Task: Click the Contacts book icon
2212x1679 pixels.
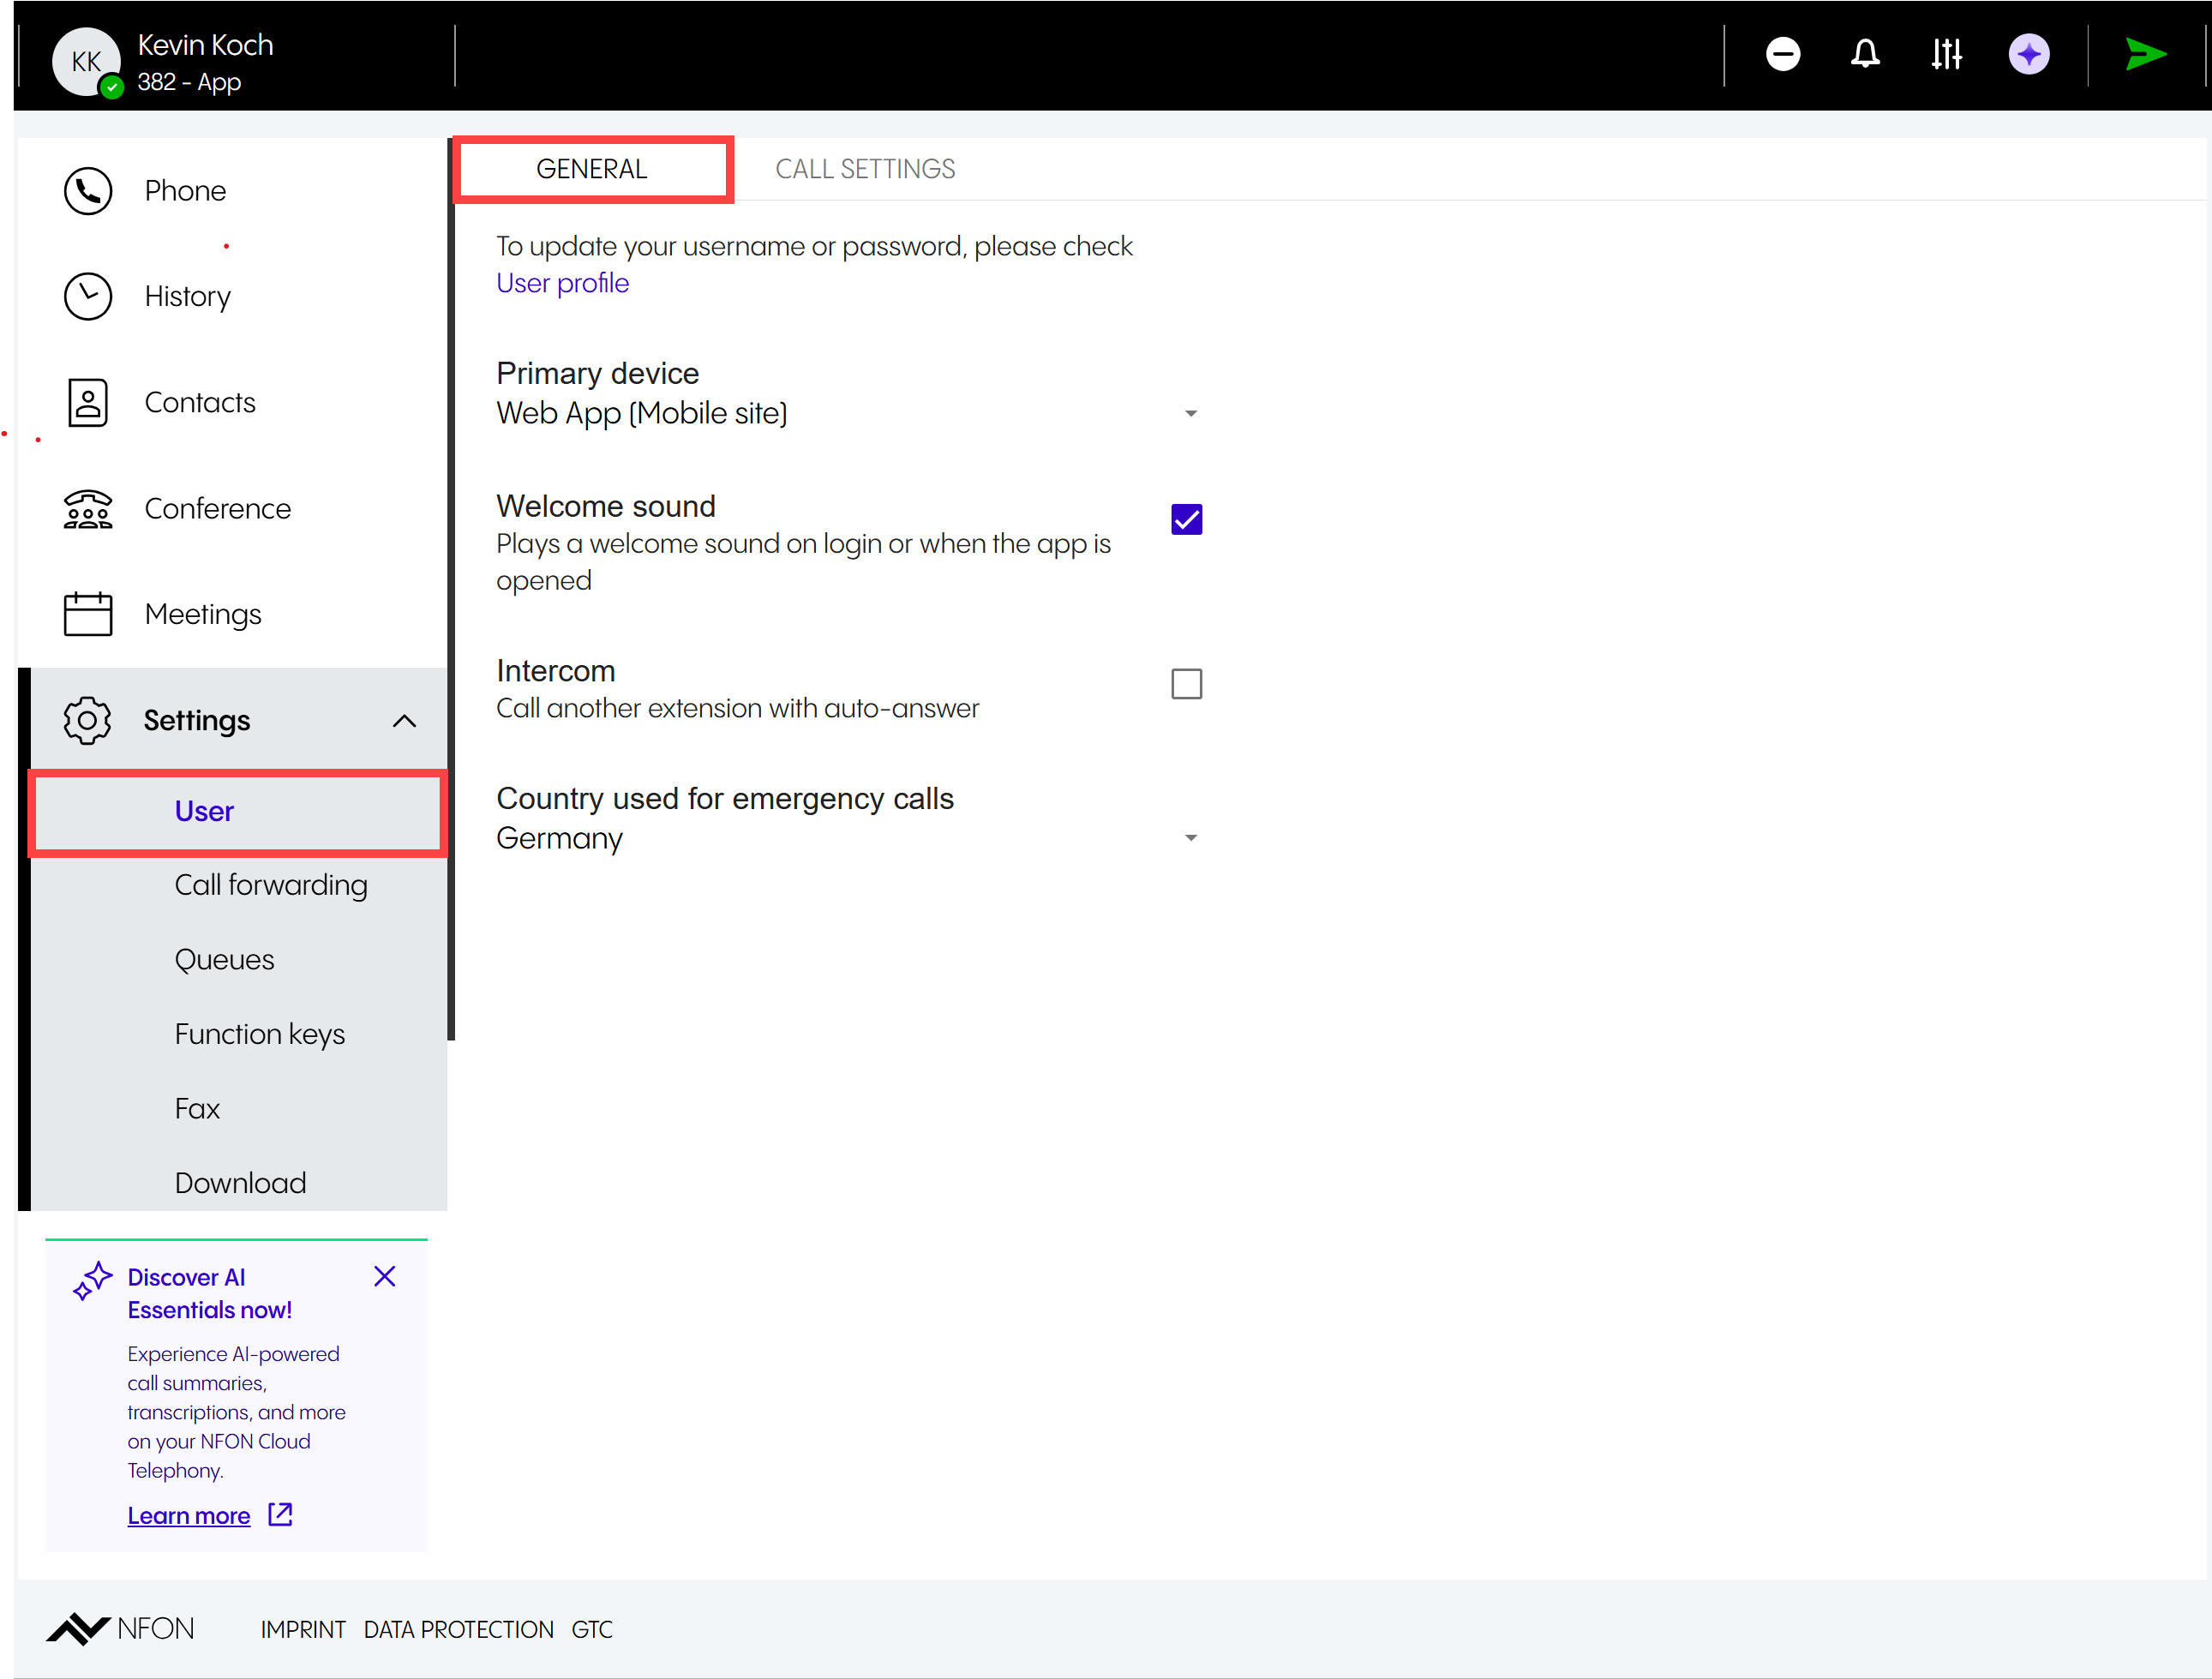Action: pyautogui.click(x=88, y=403)
